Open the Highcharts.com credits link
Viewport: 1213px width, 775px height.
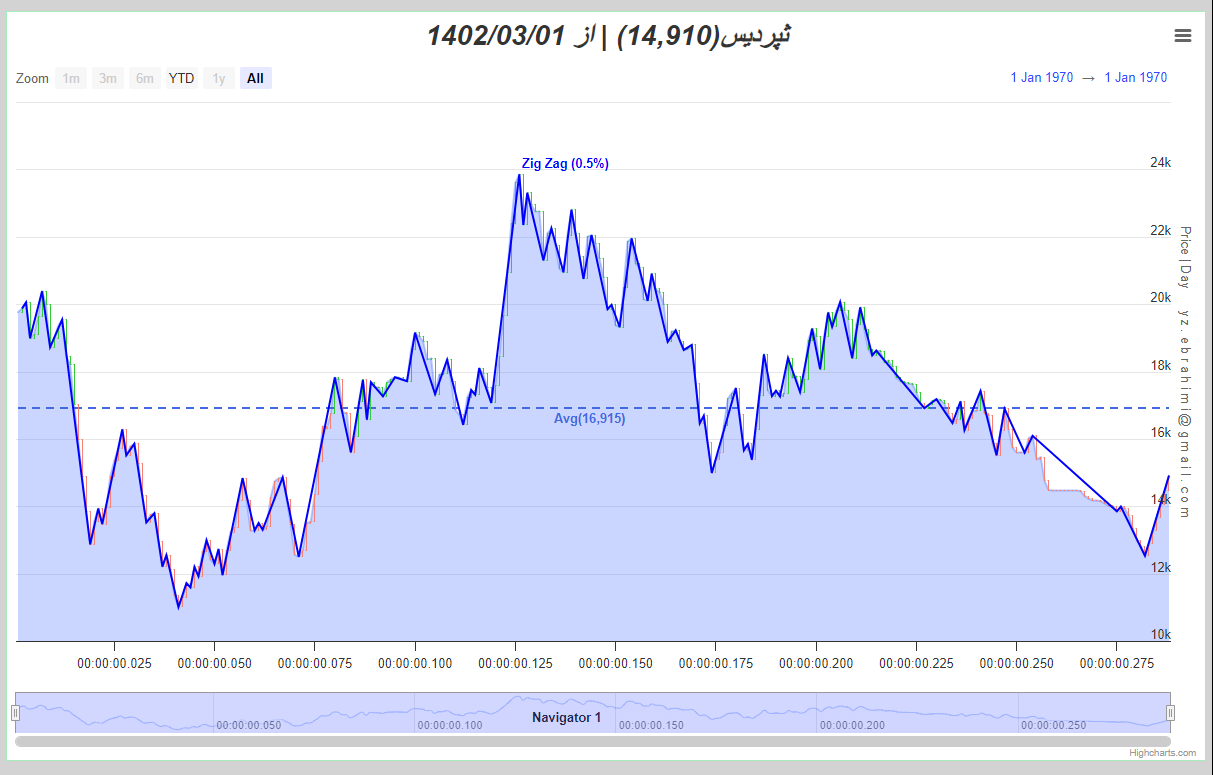coord(1163,753)
